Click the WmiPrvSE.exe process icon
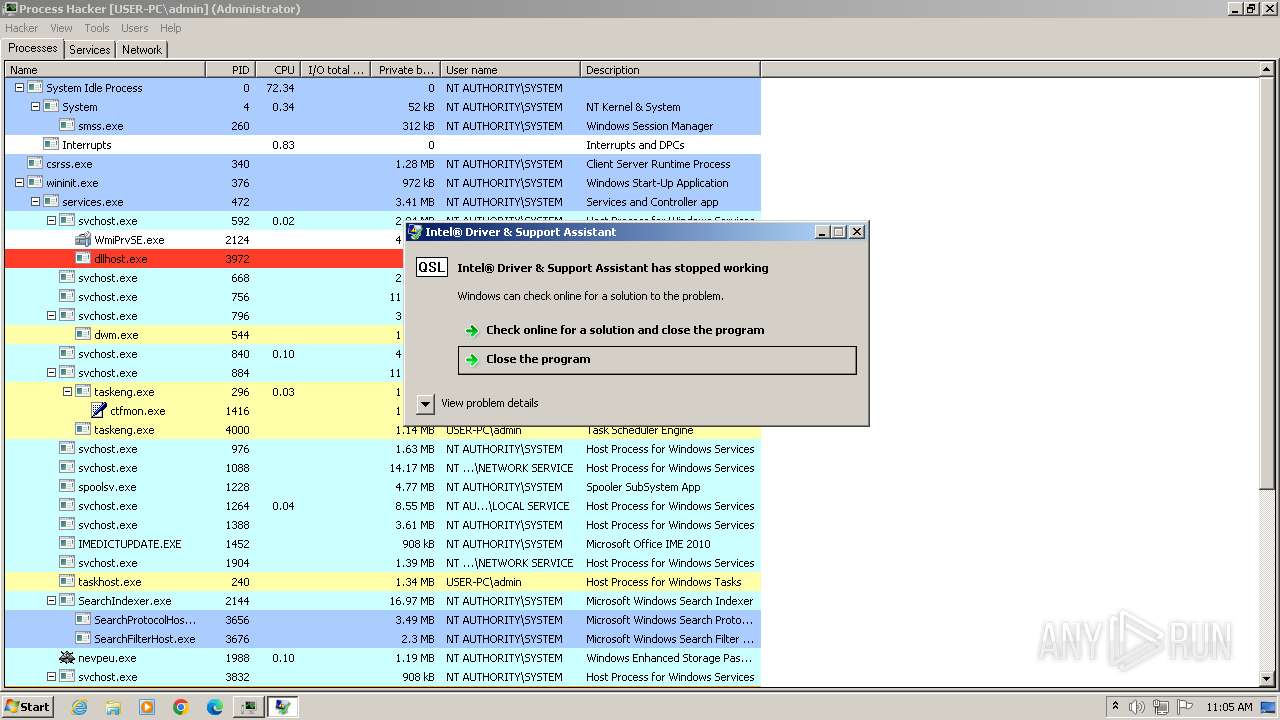Viewport: 1280px width, 720px height. [x=83, y=240]
